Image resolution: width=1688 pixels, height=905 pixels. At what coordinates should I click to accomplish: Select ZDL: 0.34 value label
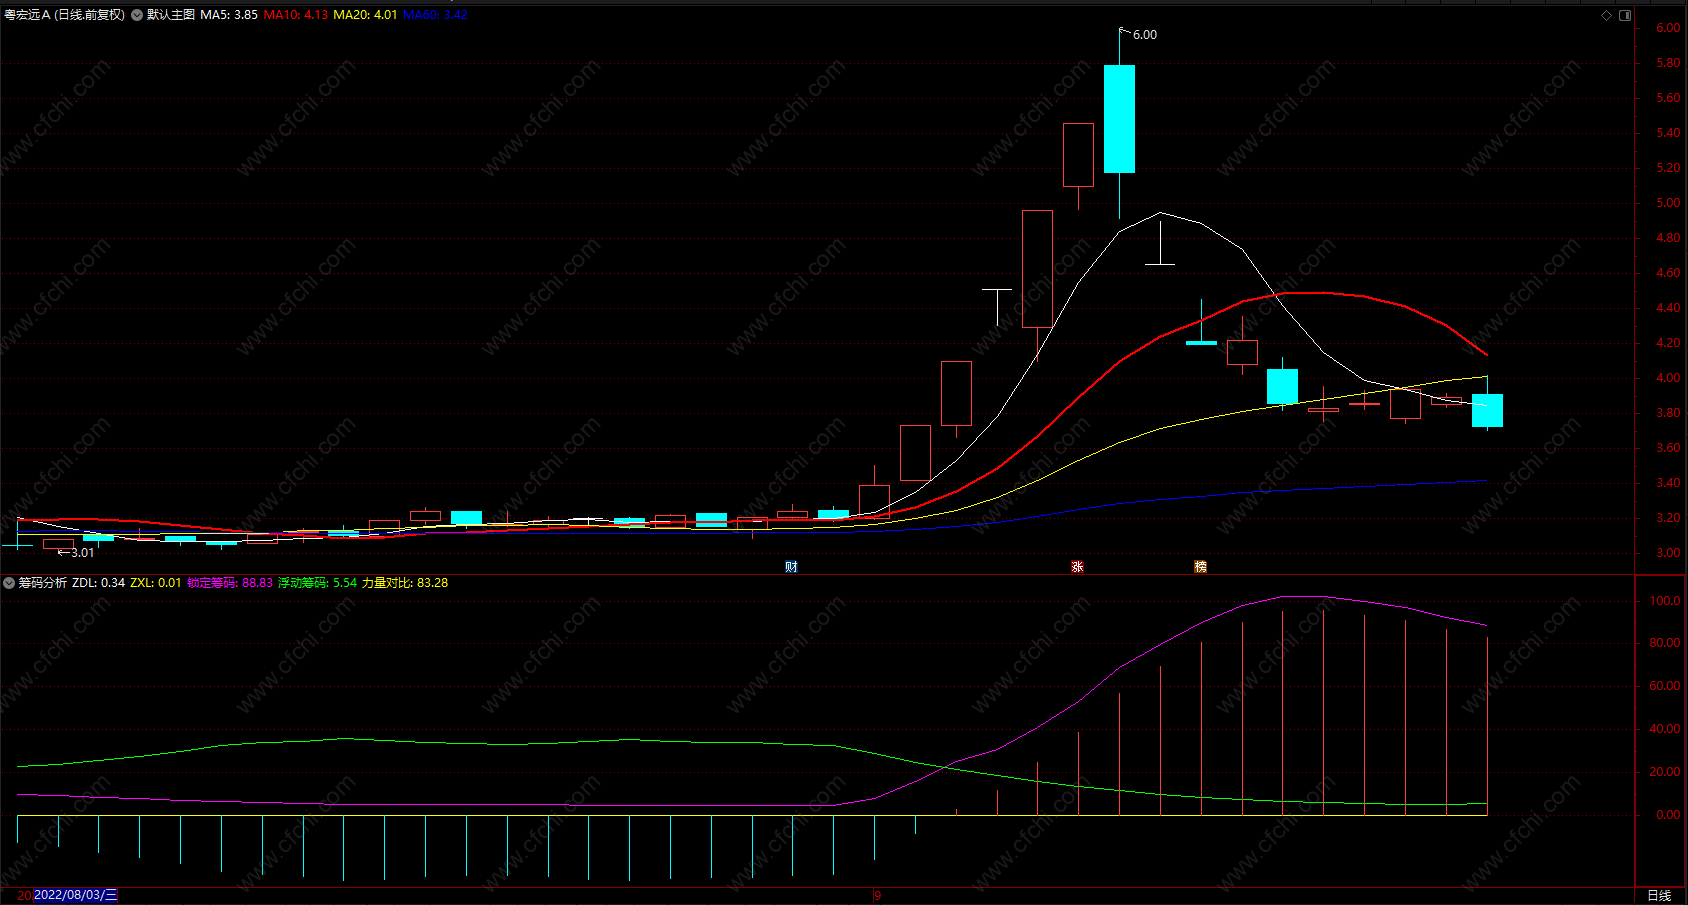[99, 583]
